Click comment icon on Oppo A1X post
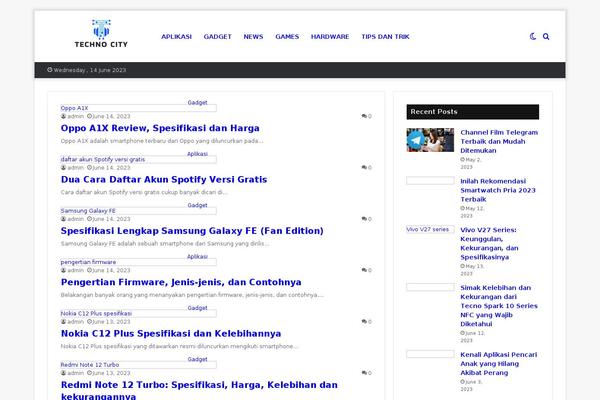The image size is (600, 400). 365,116
